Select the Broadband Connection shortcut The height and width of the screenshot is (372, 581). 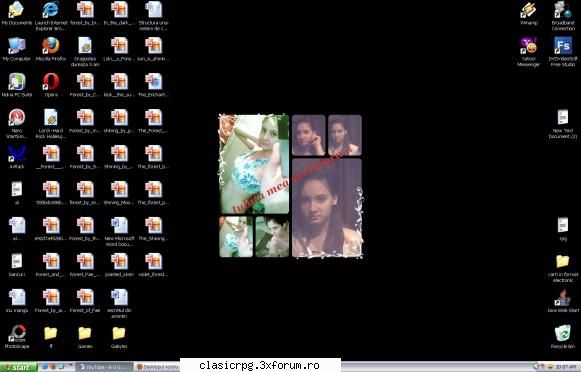pyautogui.click(x=563, y=16)
